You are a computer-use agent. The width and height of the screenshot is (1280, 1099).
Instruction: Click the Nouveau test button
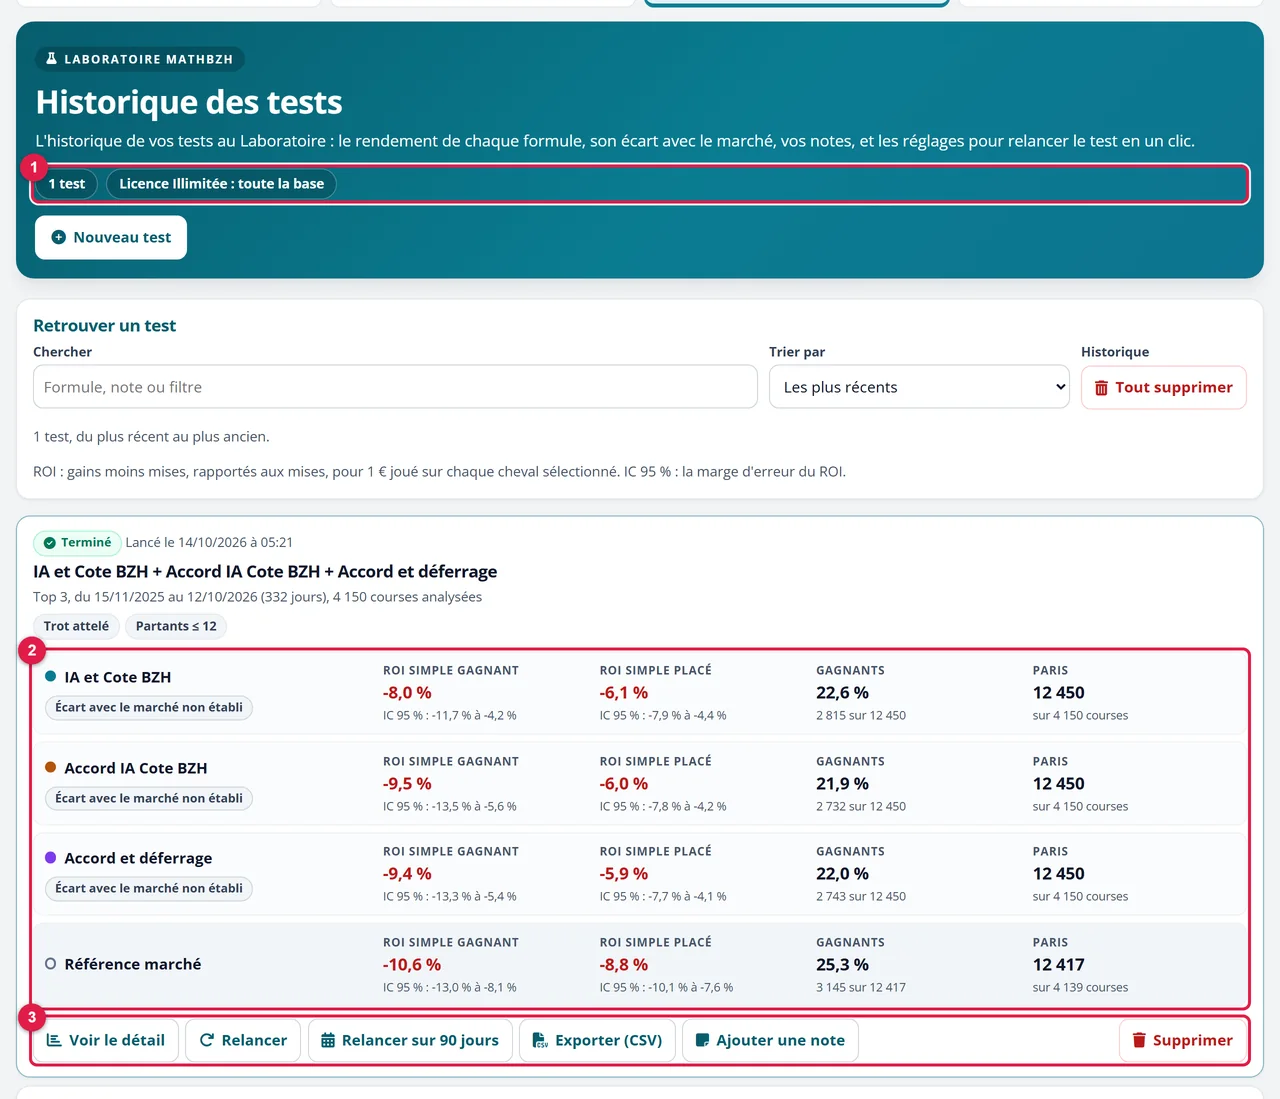coord(111,238)
